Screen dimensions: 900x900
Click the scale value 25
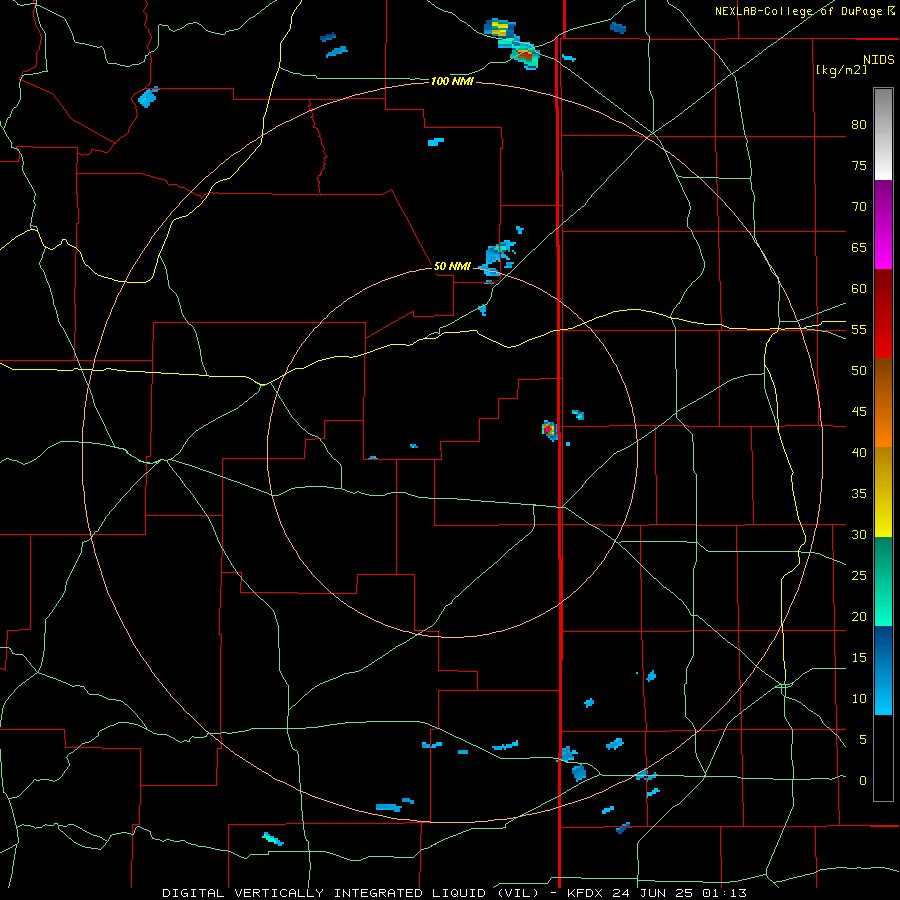click(x=859, y=575)
